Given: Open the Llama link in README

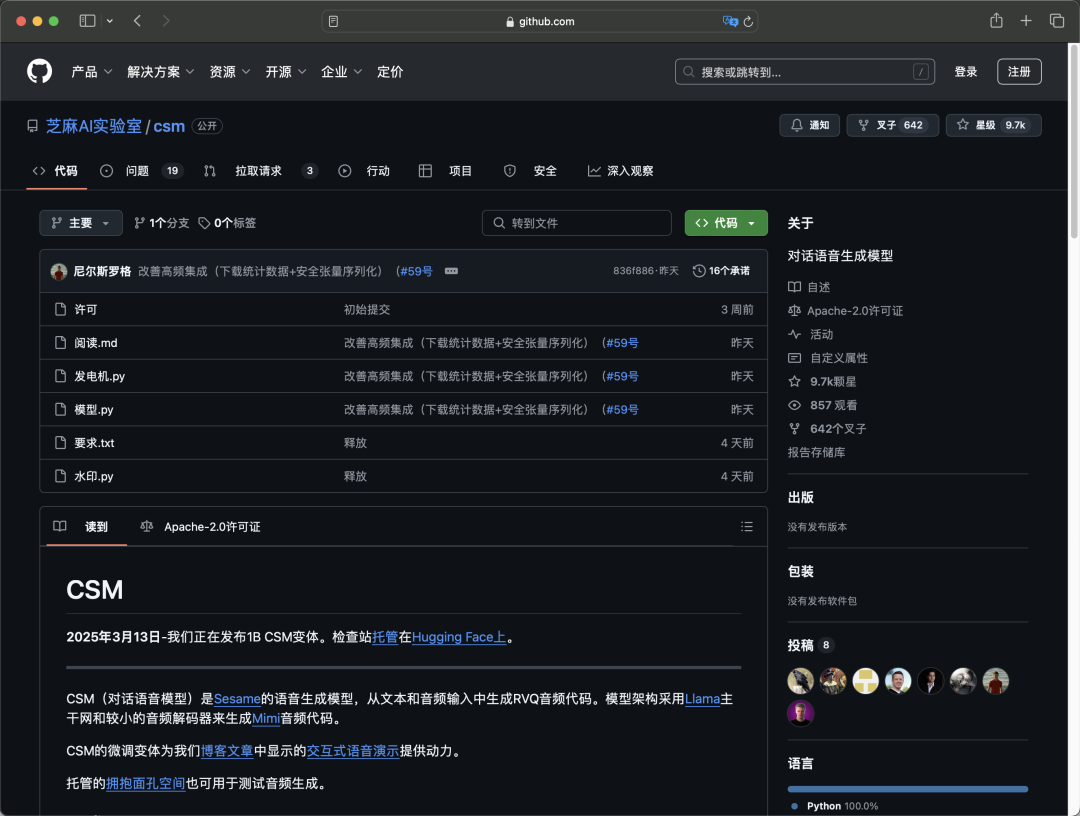Looking at the screenshot, I should click(702, 699).
